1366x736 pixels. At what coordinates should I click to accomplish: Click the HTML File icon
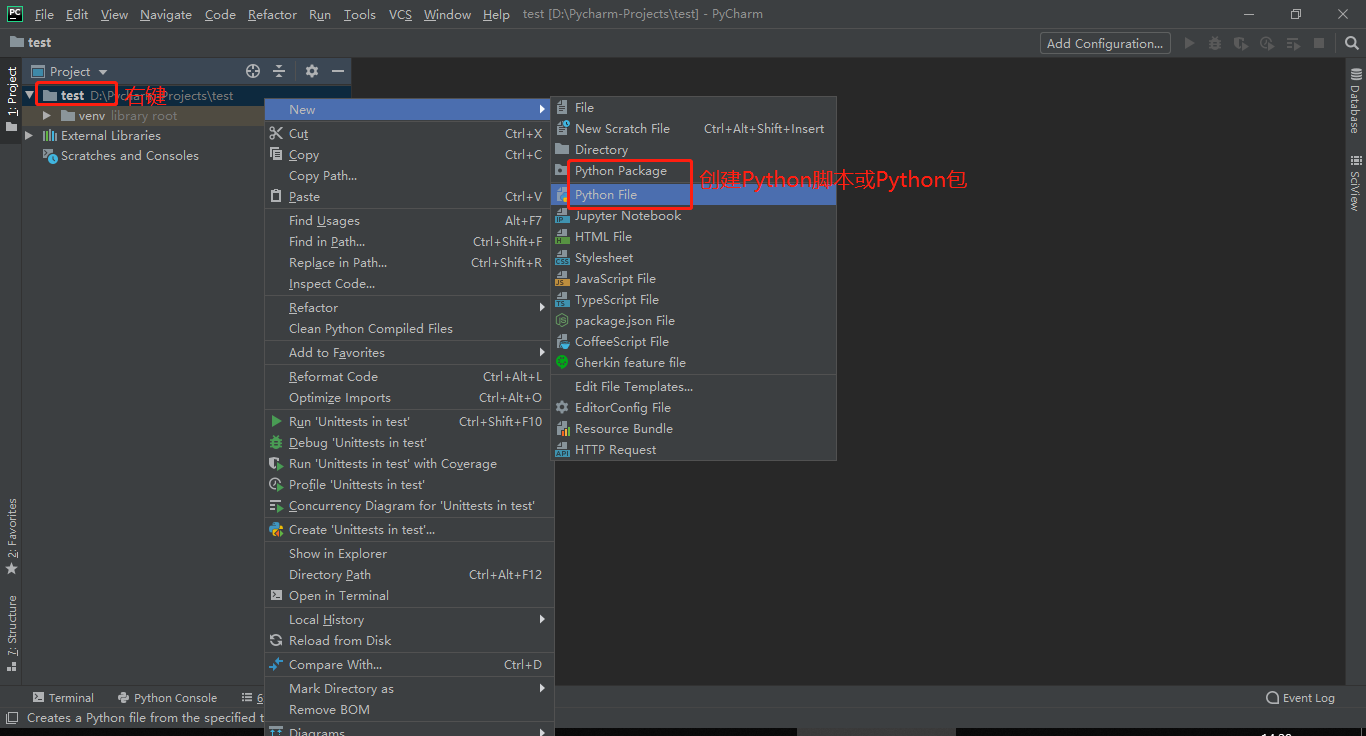[x=562, y=237]
